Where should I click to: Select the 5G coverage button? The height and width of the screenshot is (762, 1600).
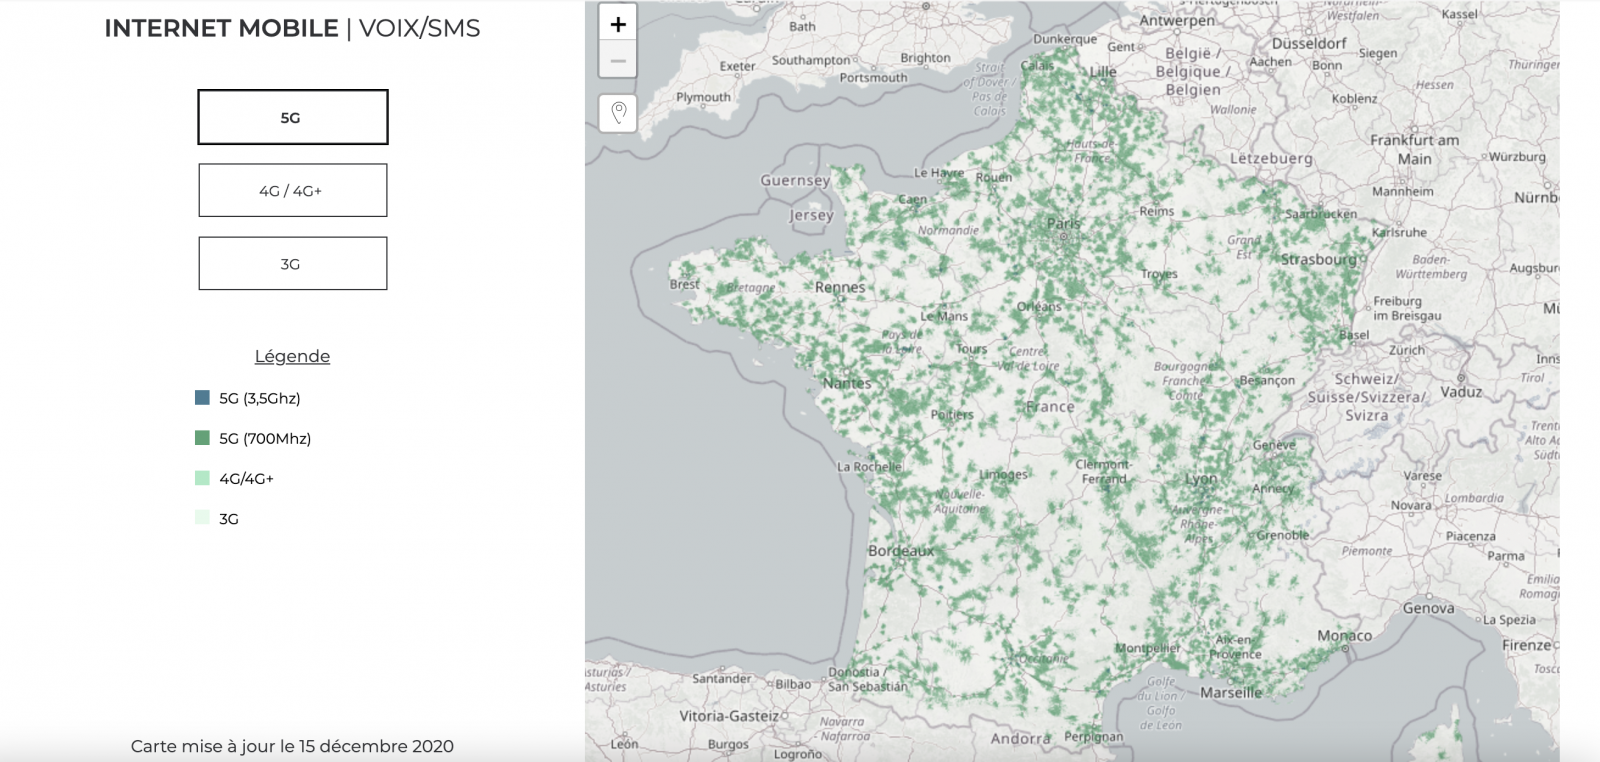click(x=293, y=117)
